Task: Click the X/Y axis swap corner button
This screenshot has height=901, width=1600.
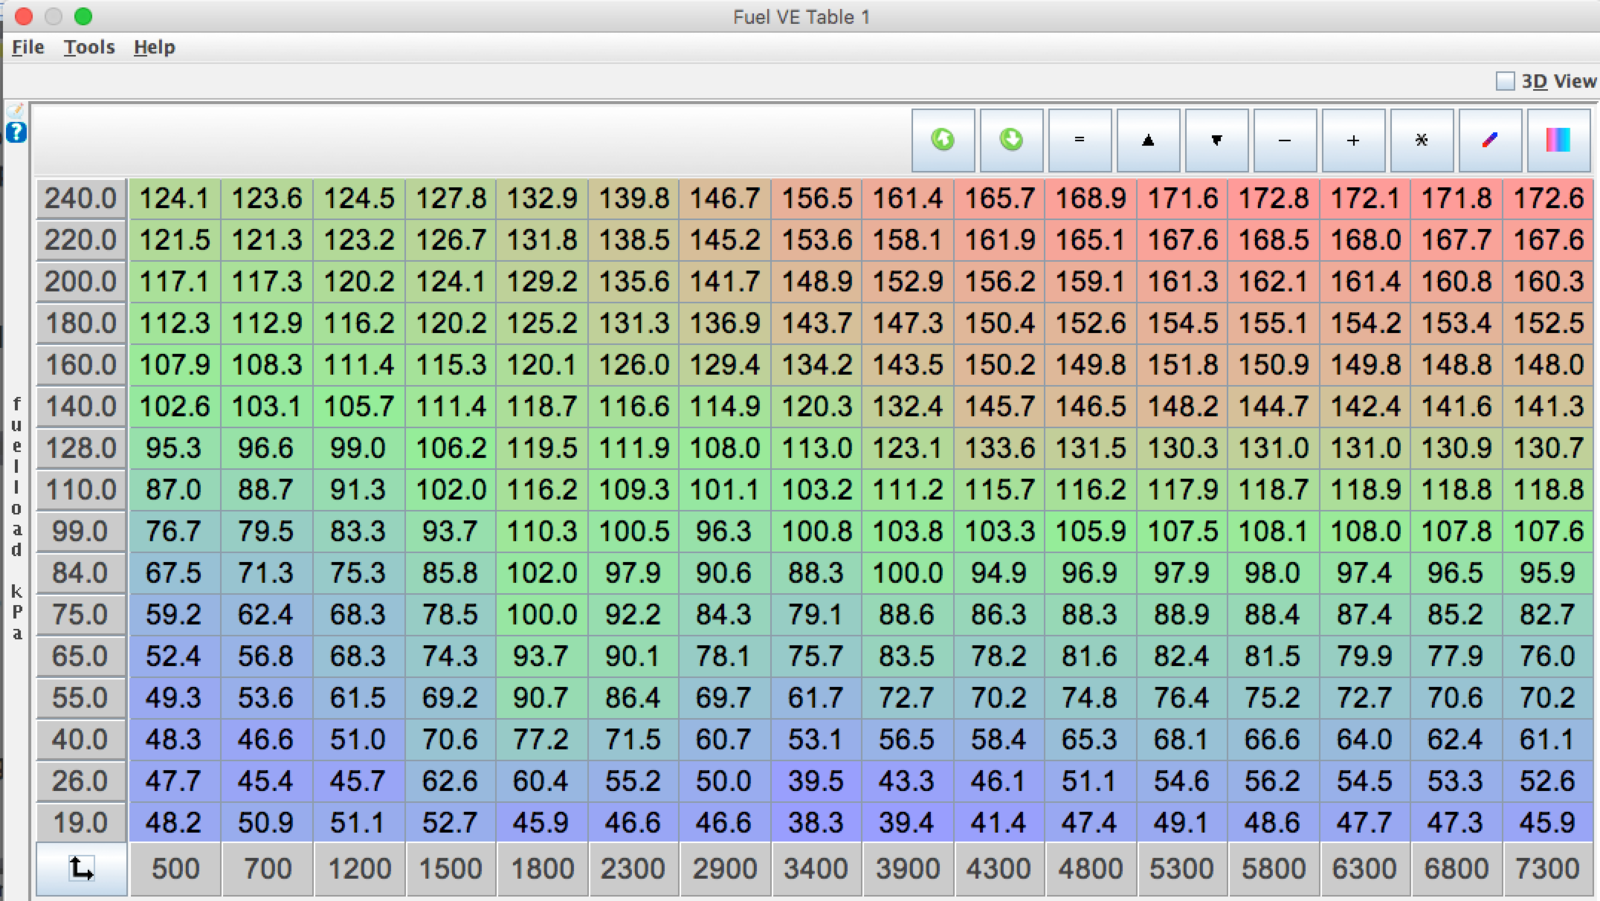Action: point(81,868)
